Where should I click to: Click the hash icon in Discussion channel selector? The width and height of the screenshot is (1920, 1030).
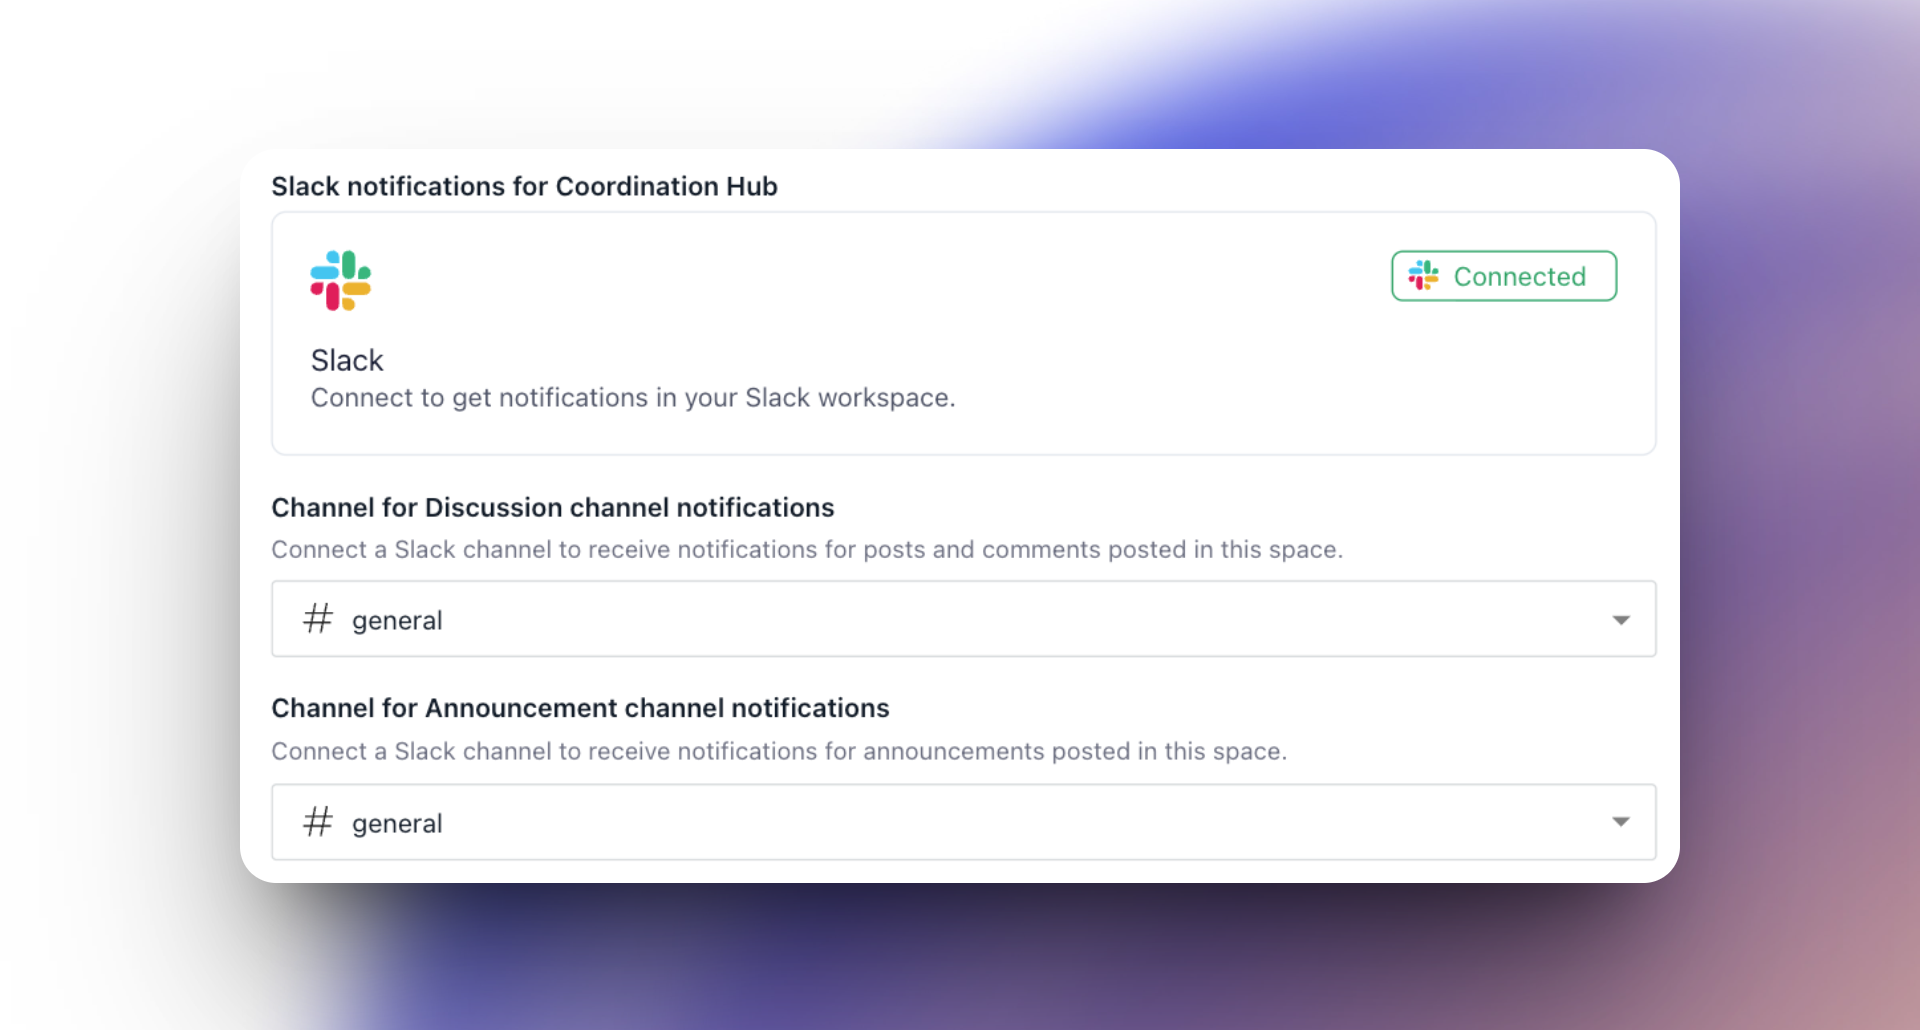coord(318,619)
